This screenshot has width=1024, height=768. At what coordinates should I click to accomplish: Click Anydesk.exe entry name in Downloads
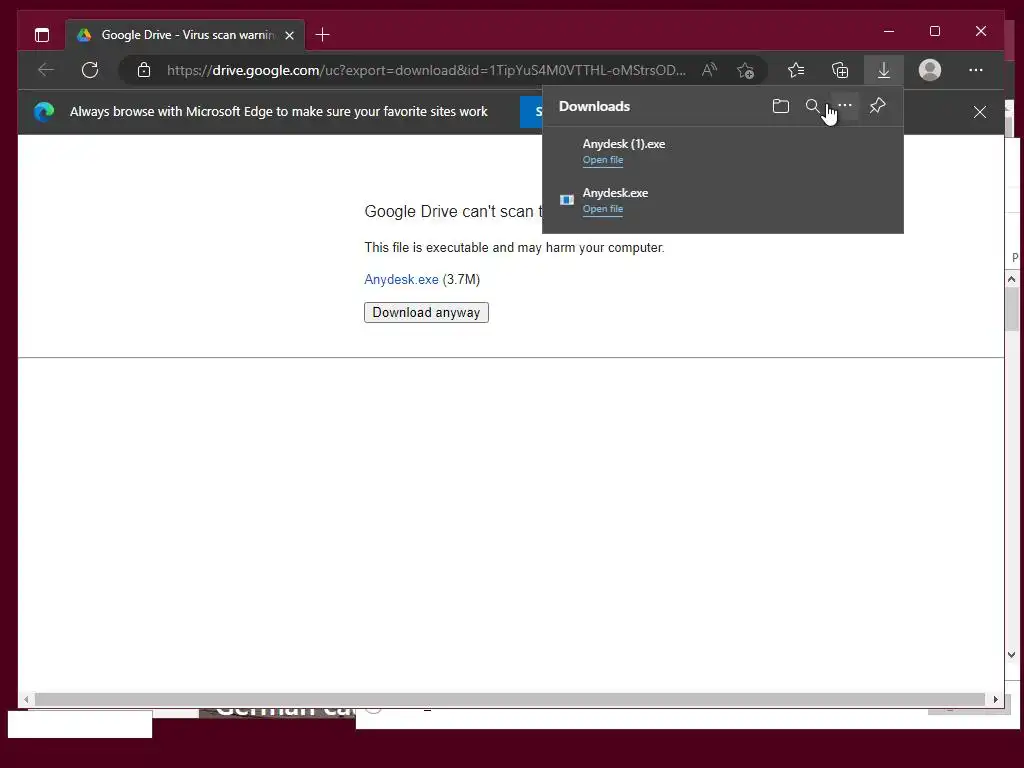click(x=615, y=193)
